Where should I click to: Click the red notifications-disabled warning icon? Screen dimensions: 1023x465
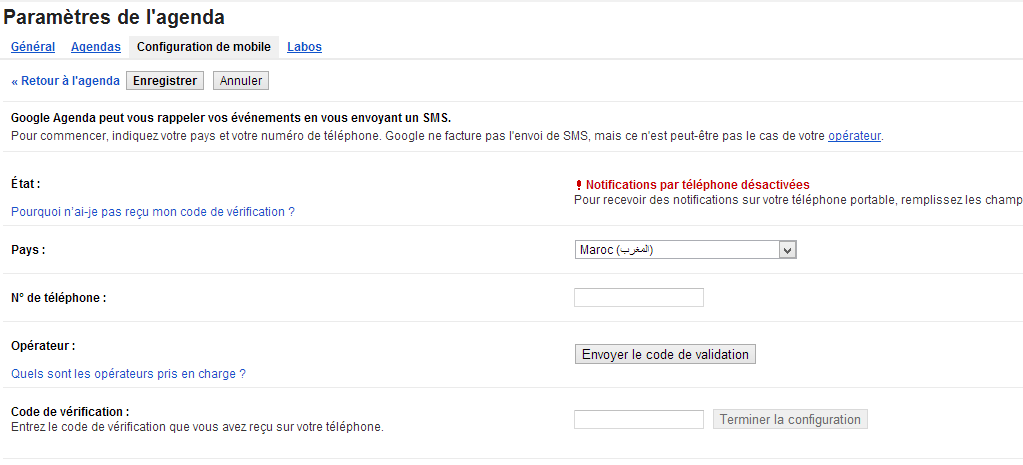[578, 185]
